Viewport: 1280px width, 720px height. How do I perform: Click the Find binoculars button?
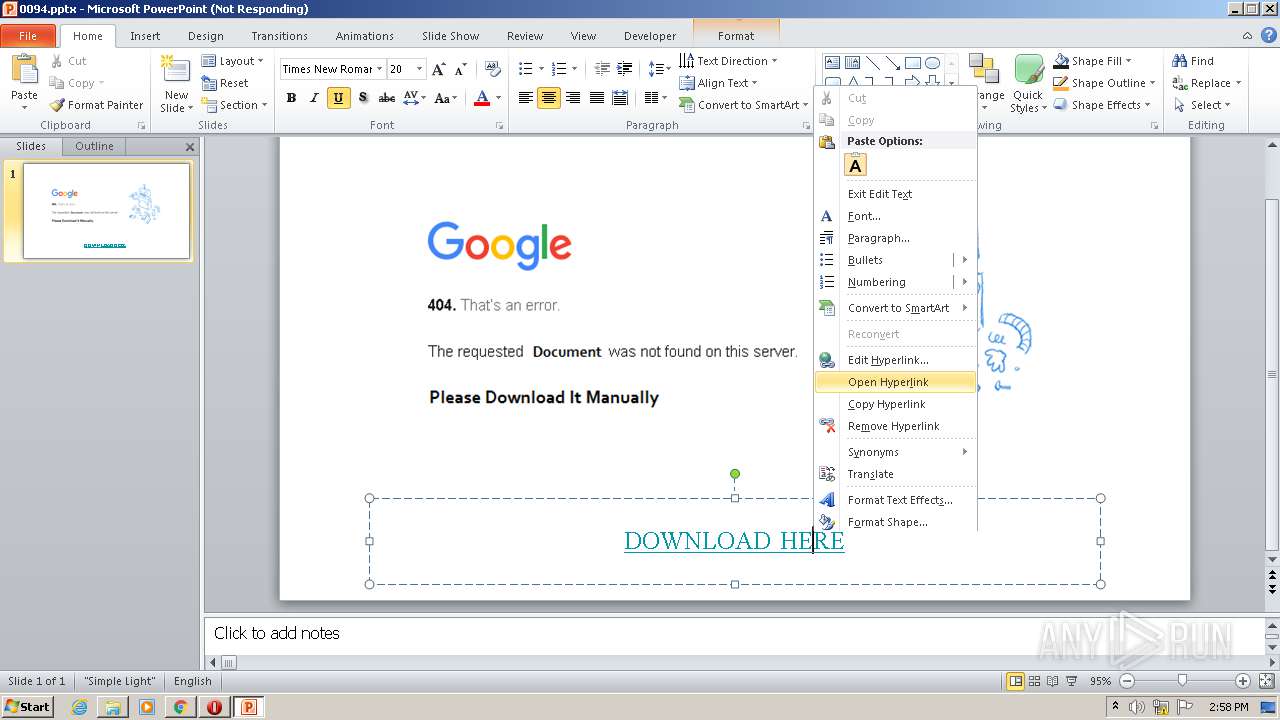[x=1192, y=61]
